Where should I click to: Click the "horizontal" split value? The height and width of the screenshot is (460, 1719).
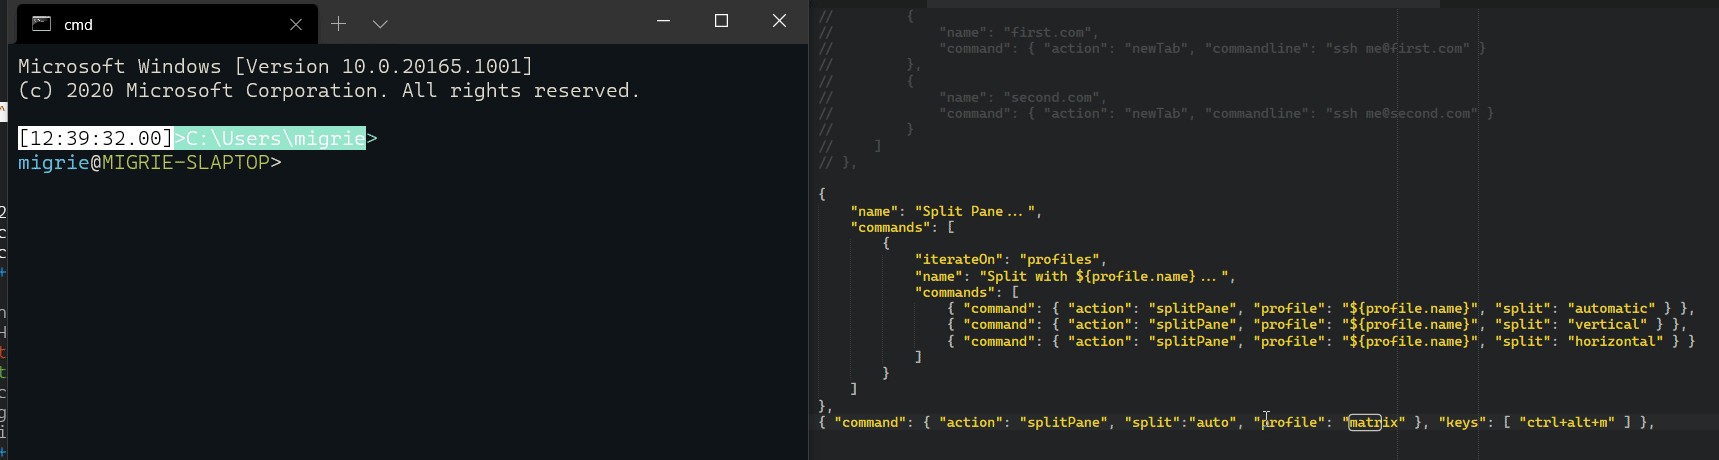pyautogui.click(x=1615, y=341)
